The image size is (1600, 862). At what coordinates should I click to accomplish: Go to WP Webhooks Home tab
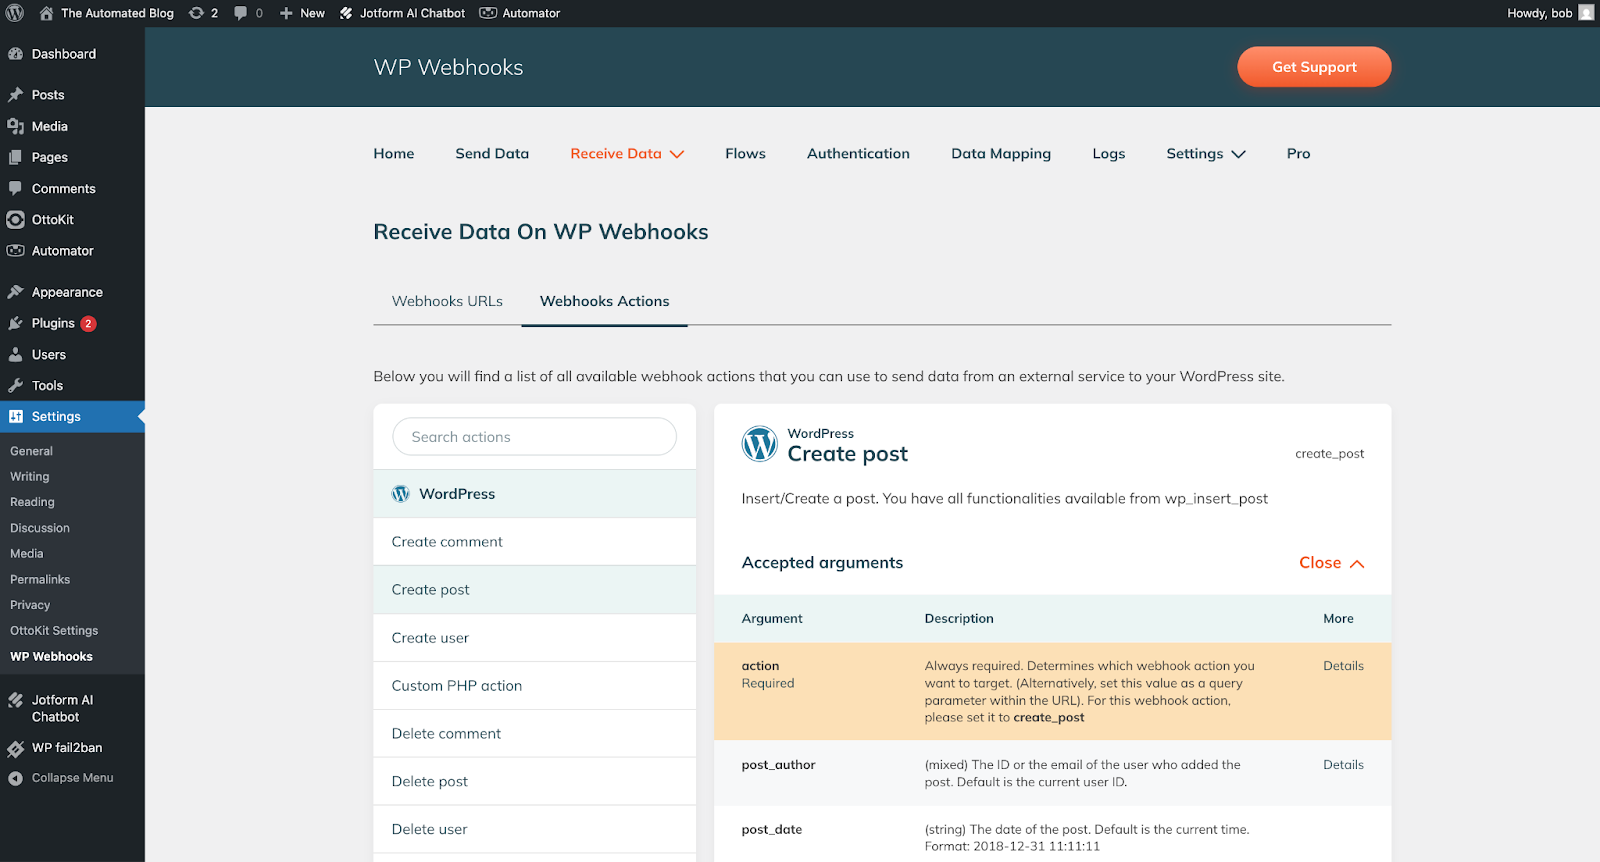[x=394, y=153]
